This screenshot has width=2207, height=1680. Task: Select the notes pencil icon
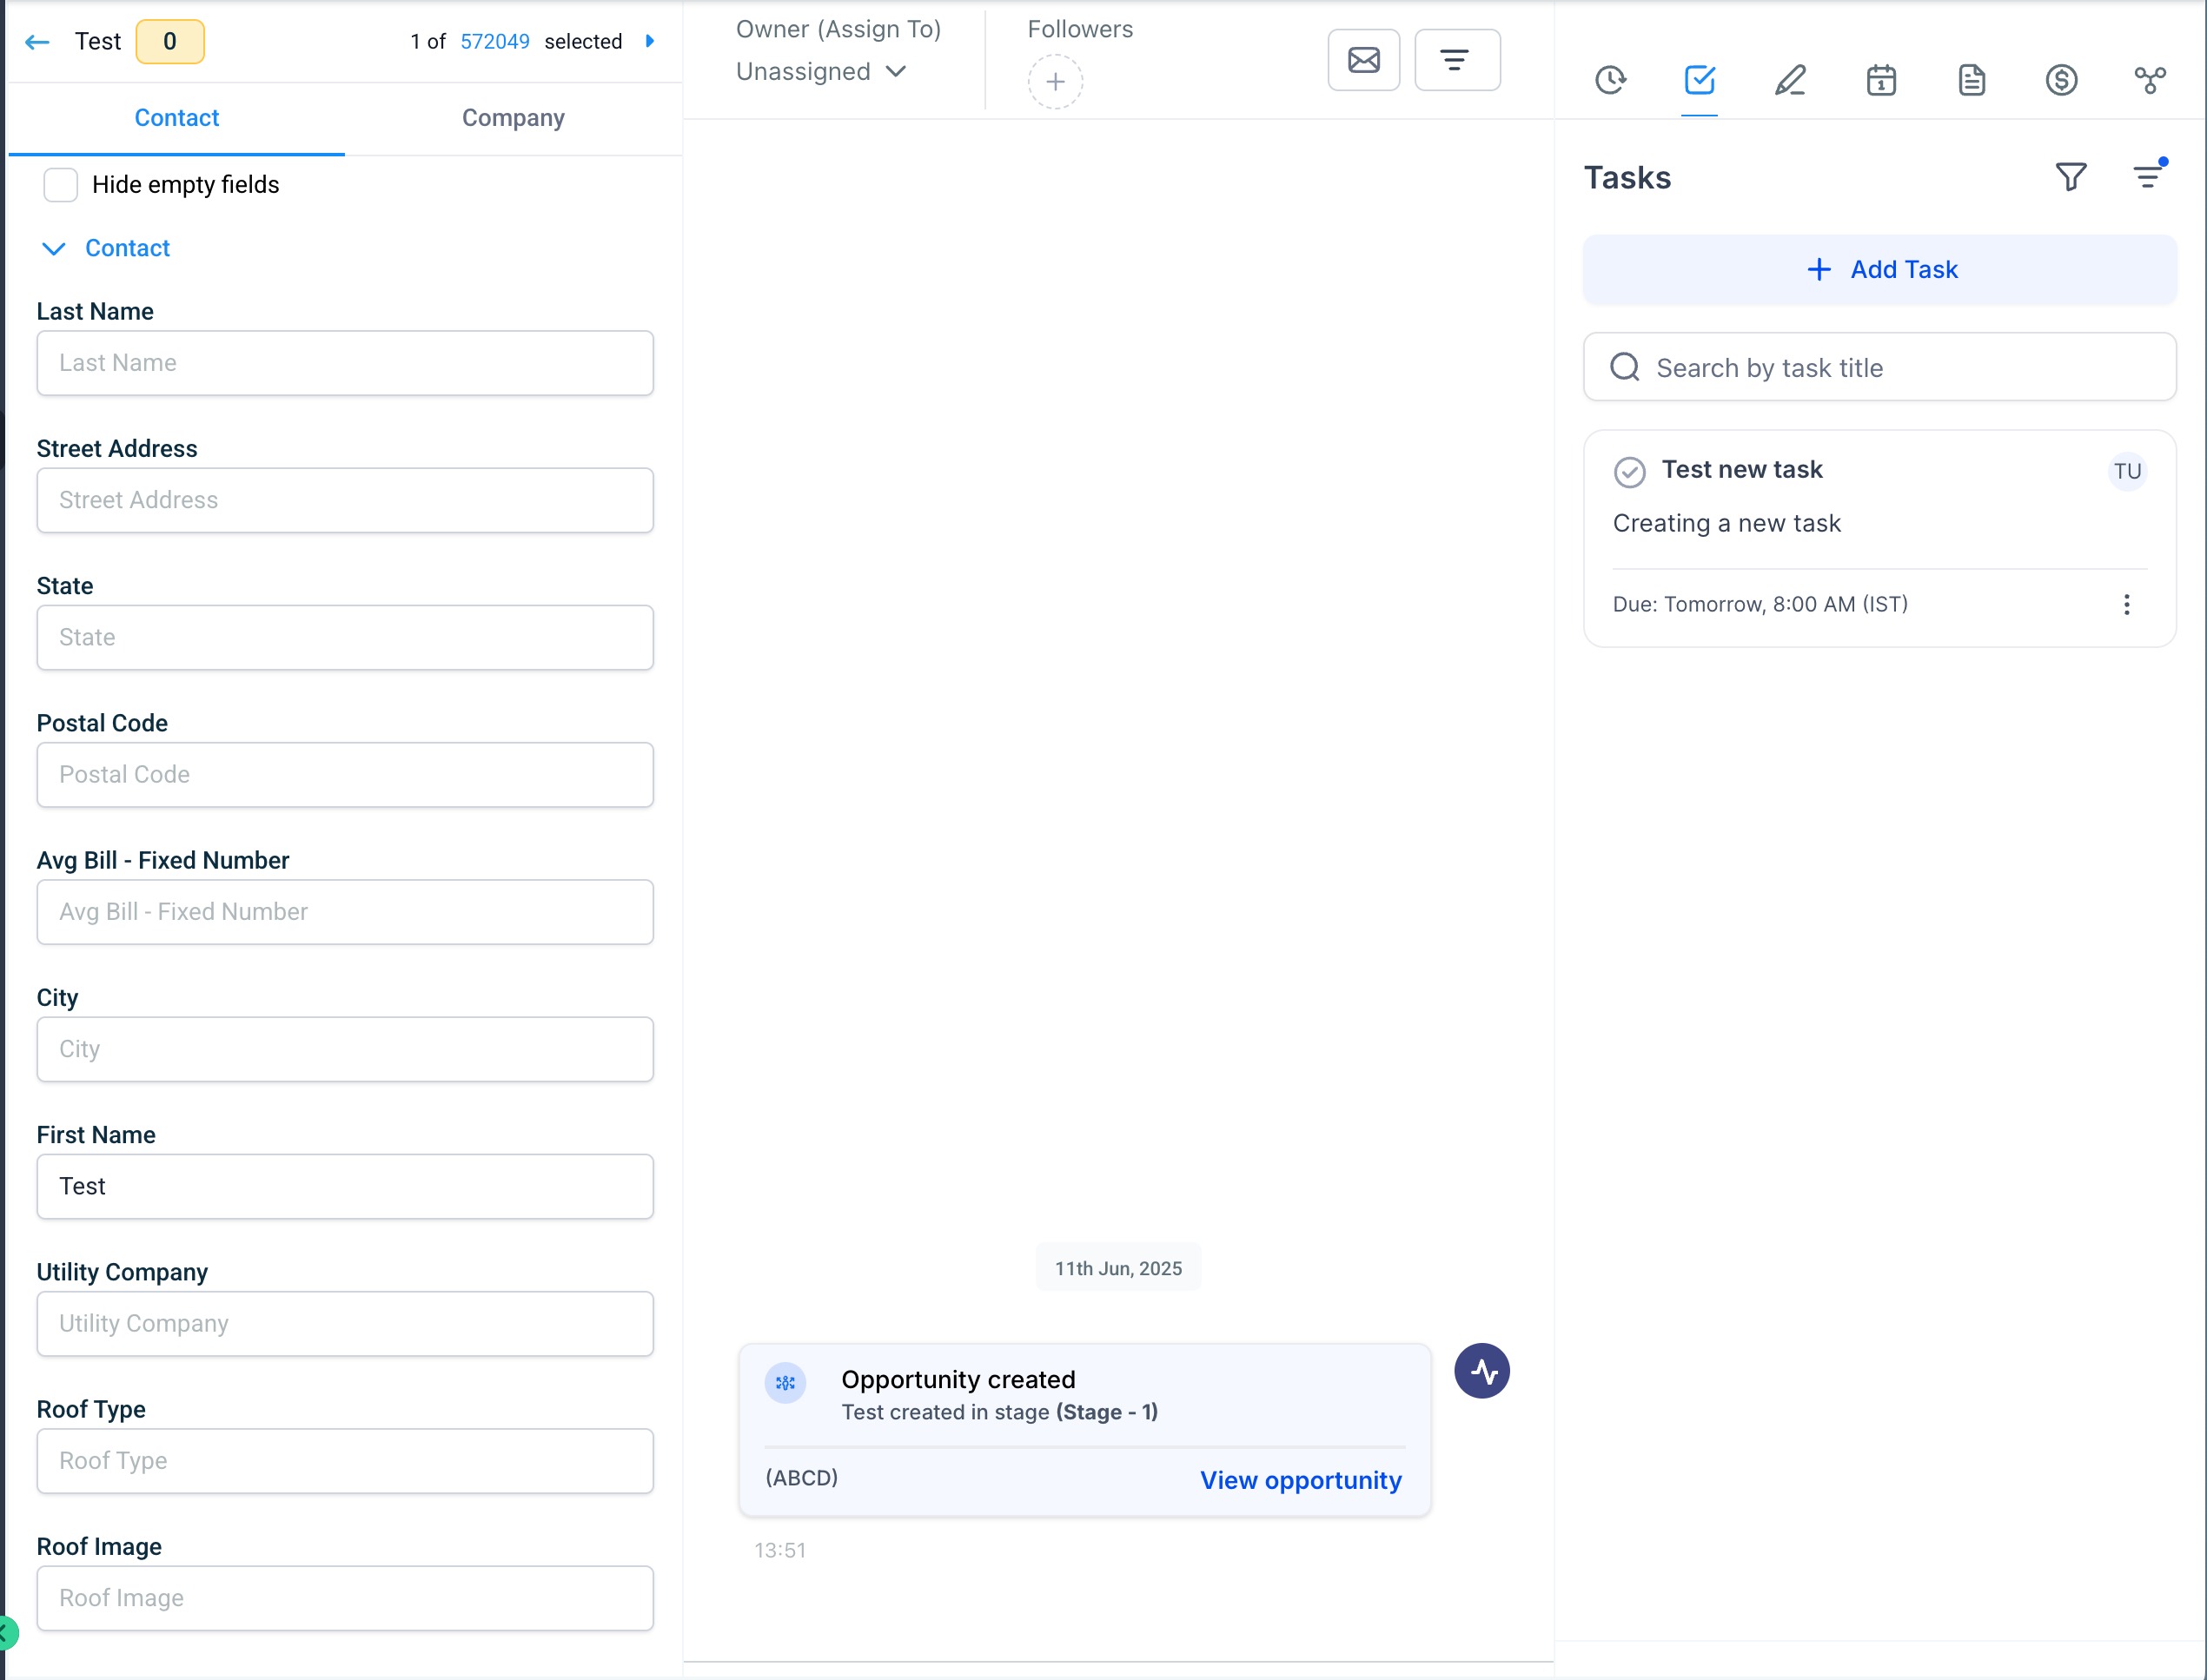pyautogui.click(x=1790, y=80)
